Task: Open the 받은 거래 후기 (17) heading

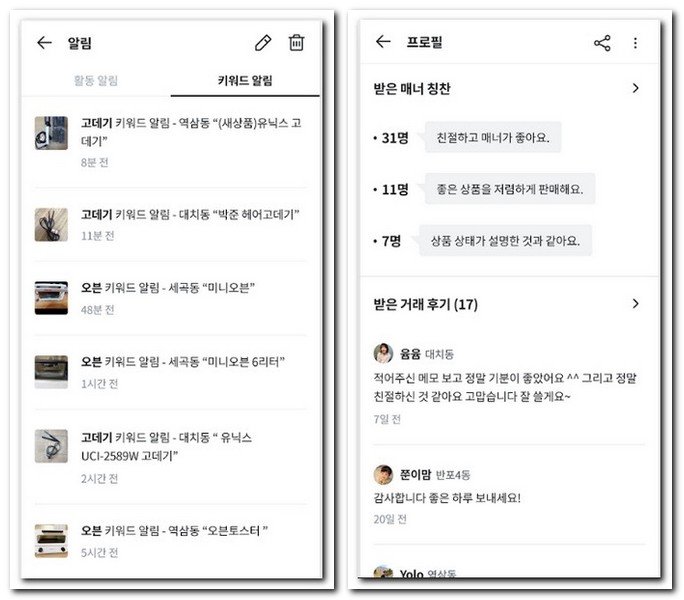Action: 425,304
